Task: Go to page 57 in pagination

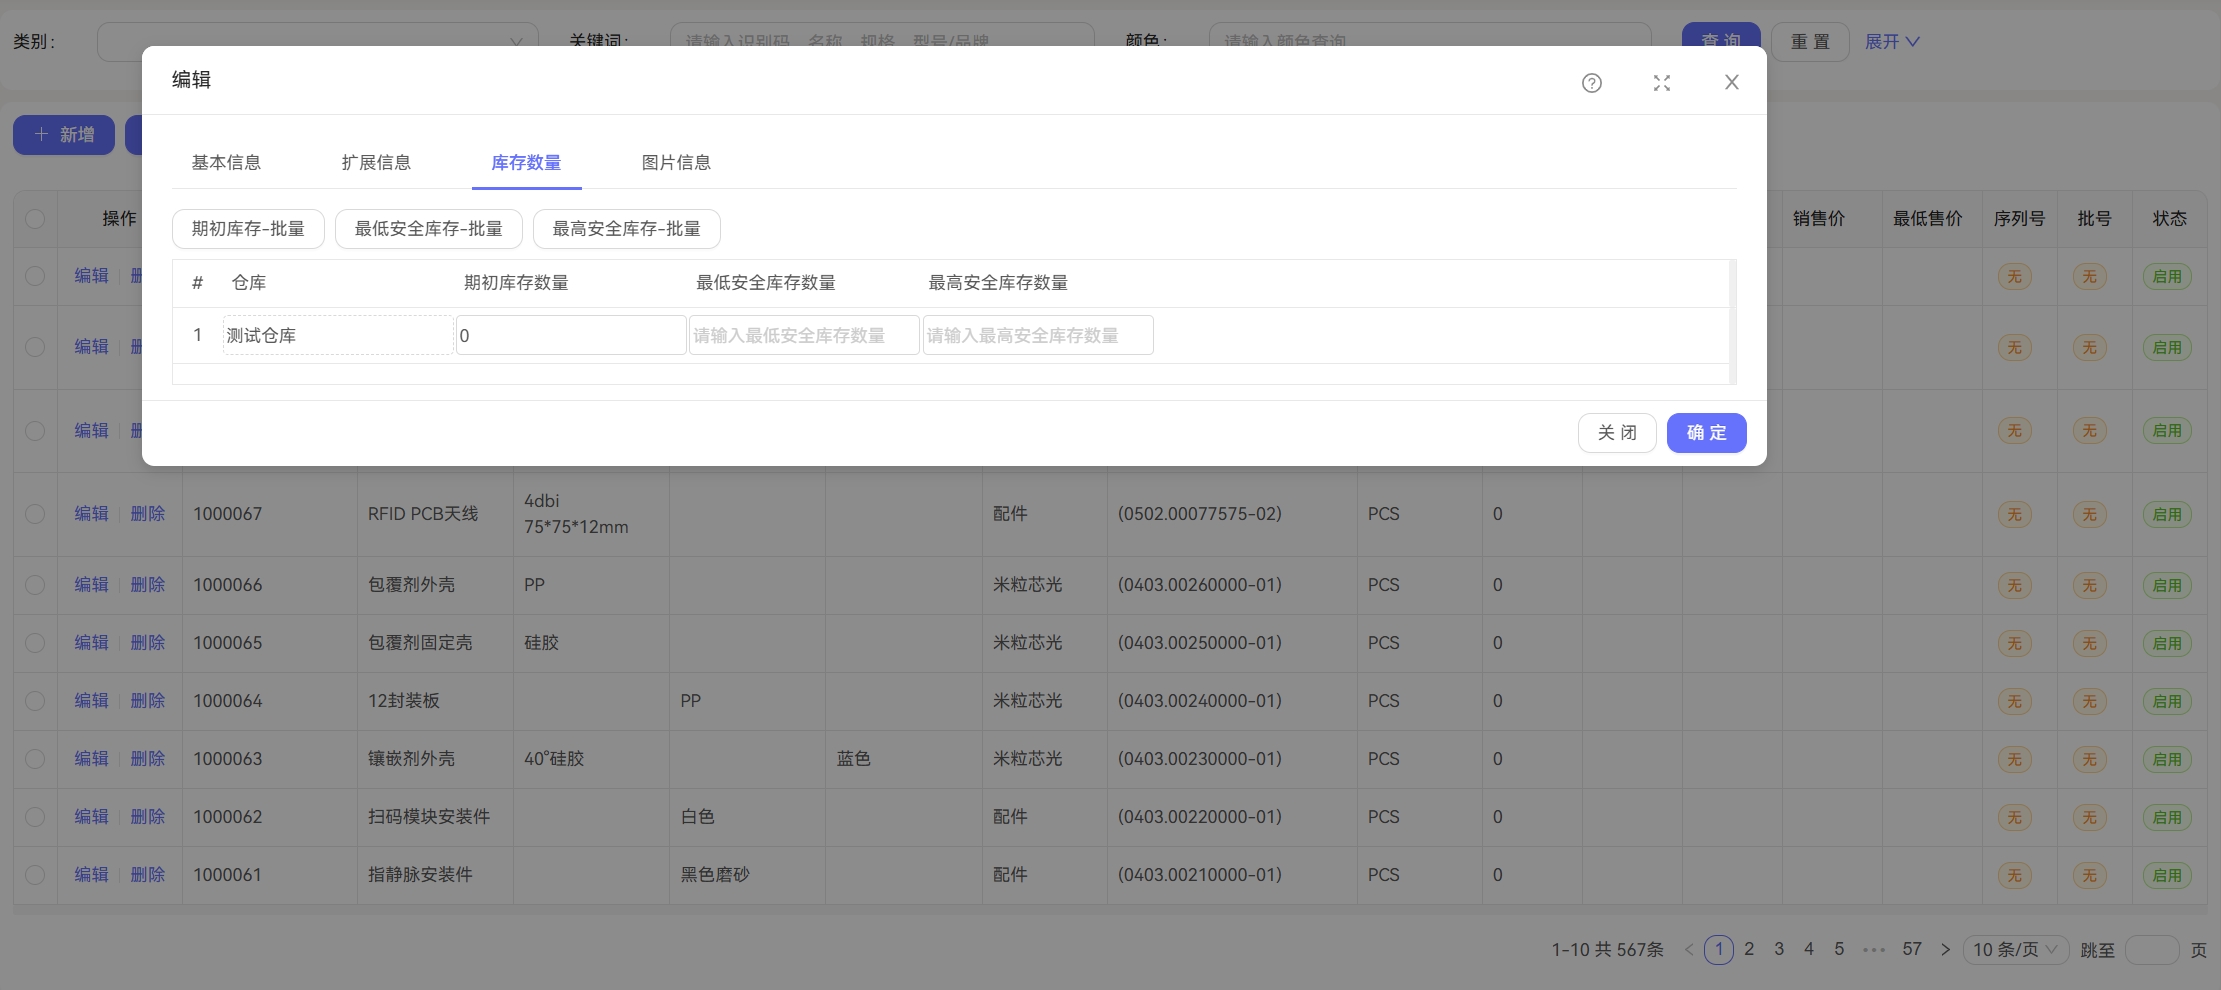Action: (x=1911, y=949)
